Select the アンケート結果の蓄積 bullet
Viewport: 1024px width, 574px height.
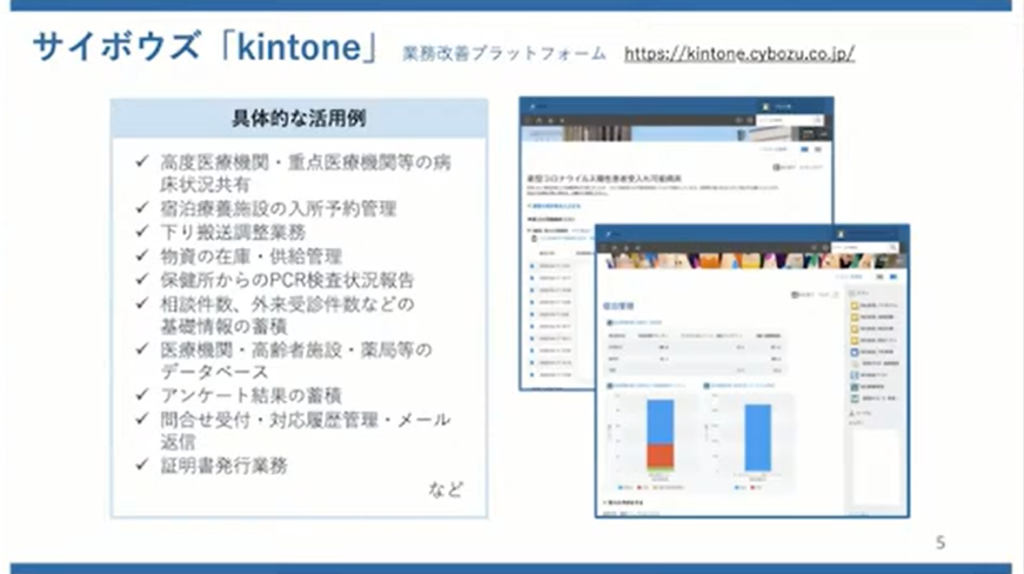[x=251, y=396]
